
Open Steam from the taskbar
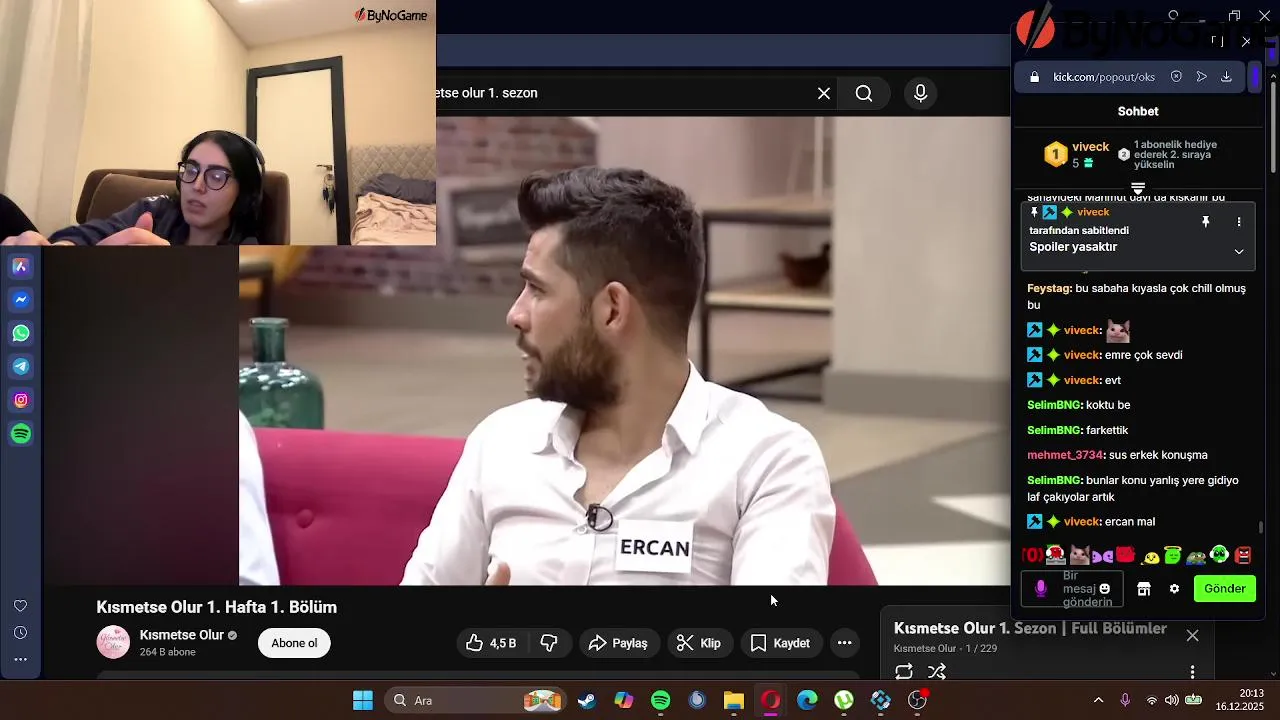(587, 700)
